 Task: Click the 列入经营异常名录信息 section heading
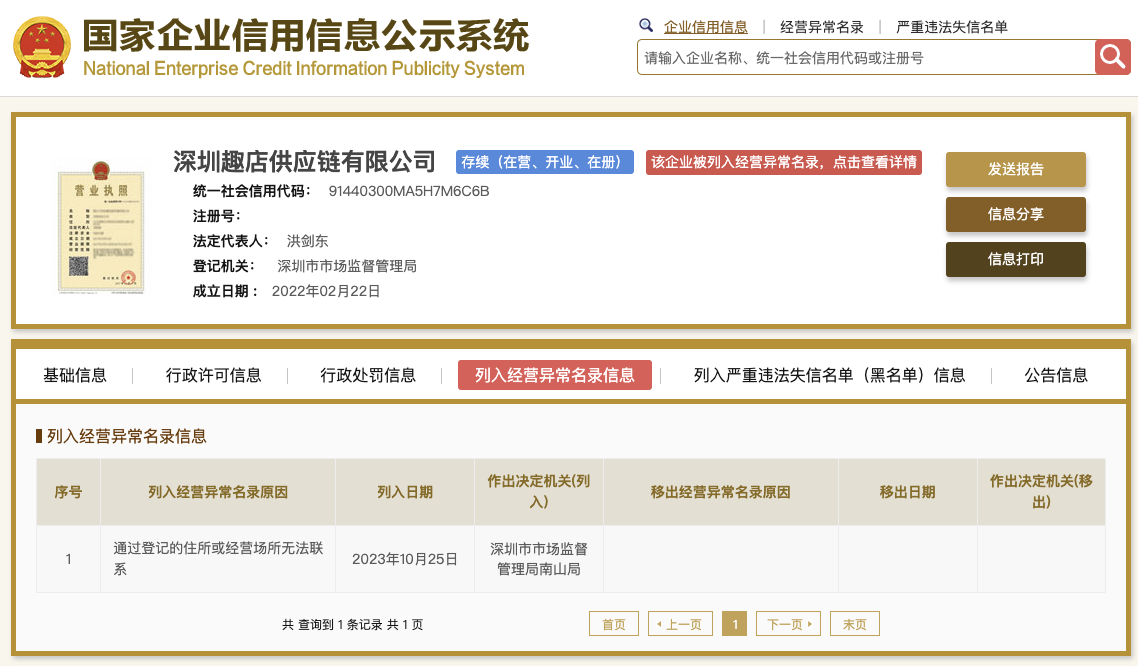pyautogui.click(x=127, y=436)
